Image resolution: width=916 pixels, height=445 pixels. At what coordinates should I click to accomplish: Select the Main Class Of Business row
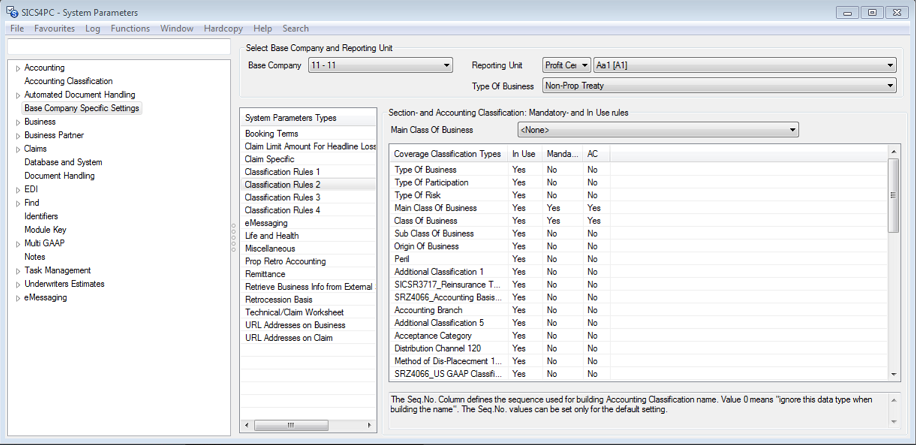(x=435, y=208)
